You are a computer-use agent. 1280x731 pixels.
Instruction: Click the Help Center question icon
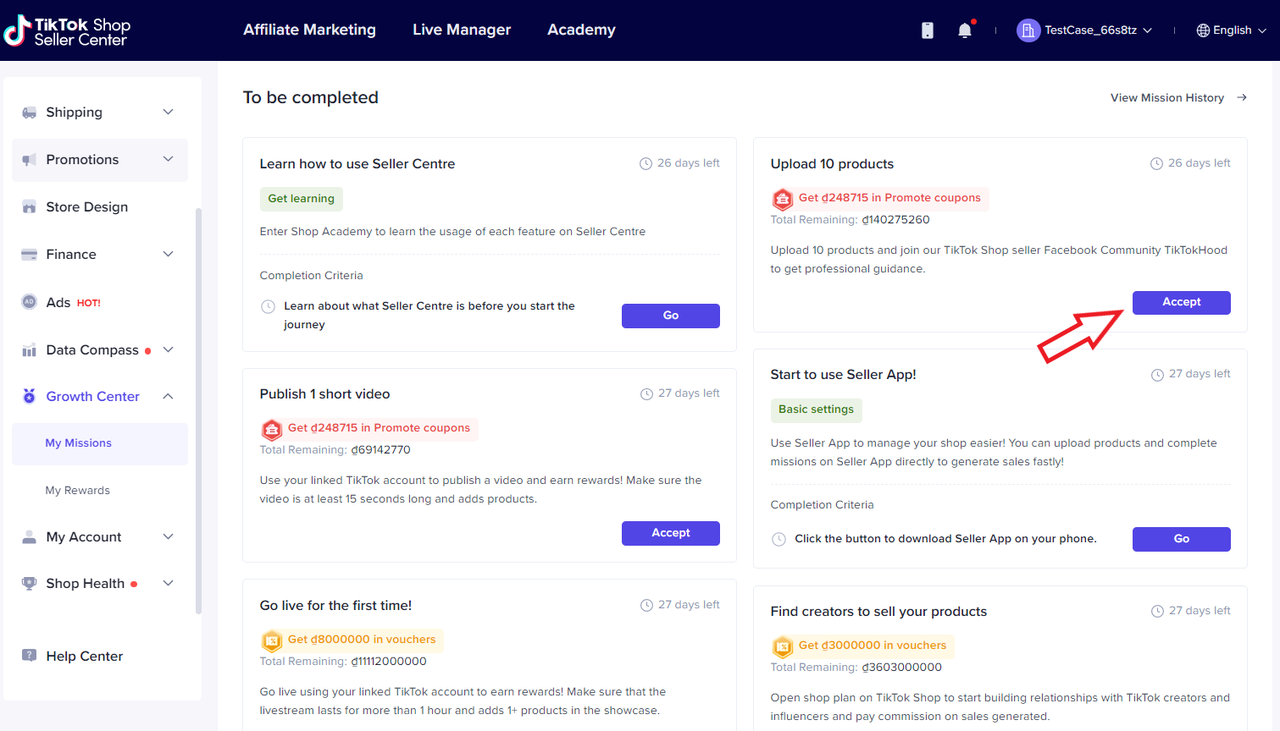pyautogui.click(x=29, y=656)
